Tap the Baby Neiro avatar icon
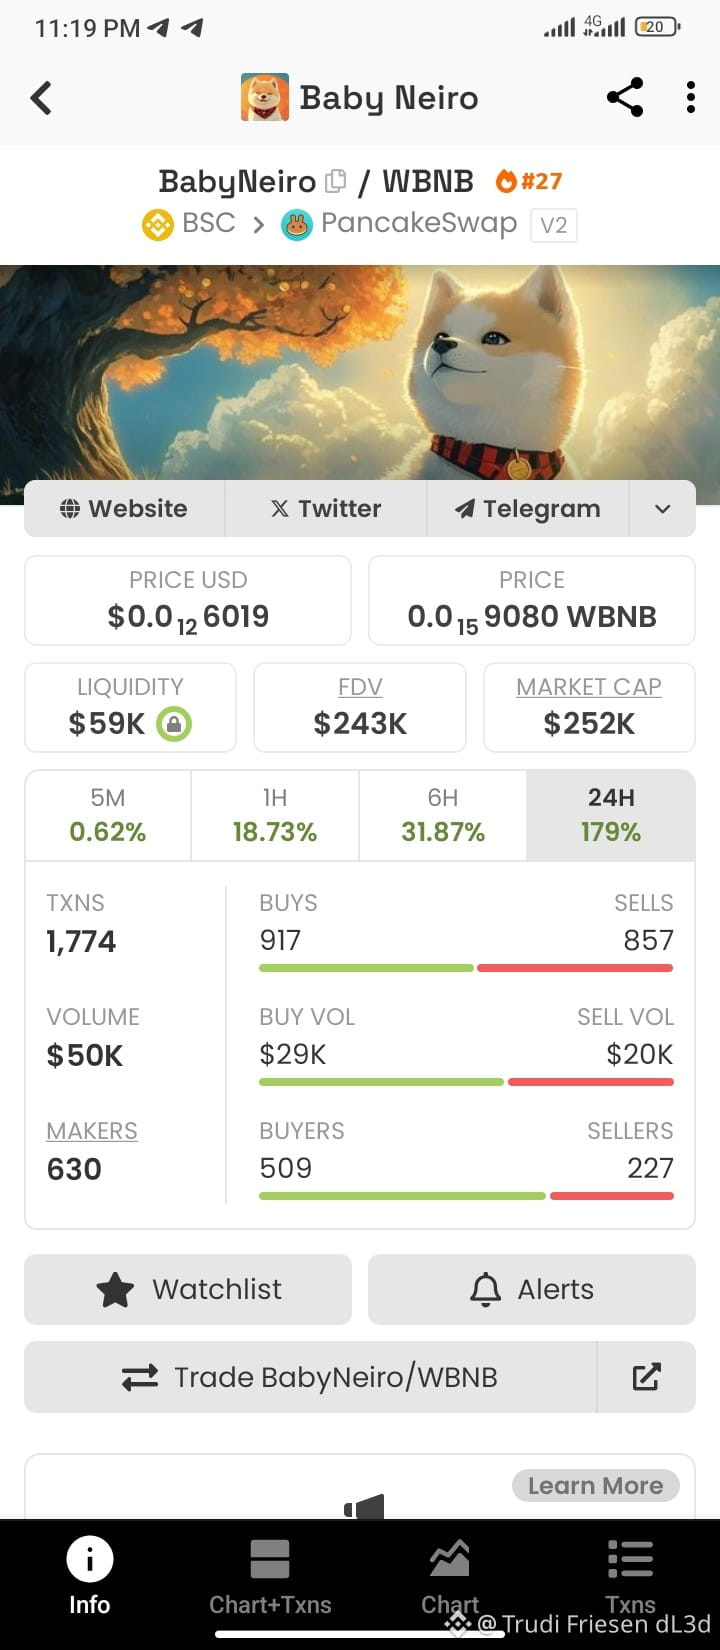The width and height of the screenshot is (720, 1650). pyautogui.click(x=265, y=98)
